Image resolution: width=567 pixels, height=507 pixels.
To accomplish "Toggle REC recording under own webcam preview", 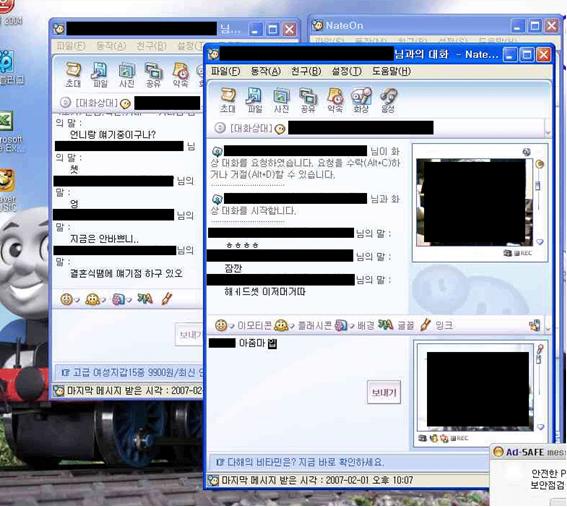I will [459, 438].
